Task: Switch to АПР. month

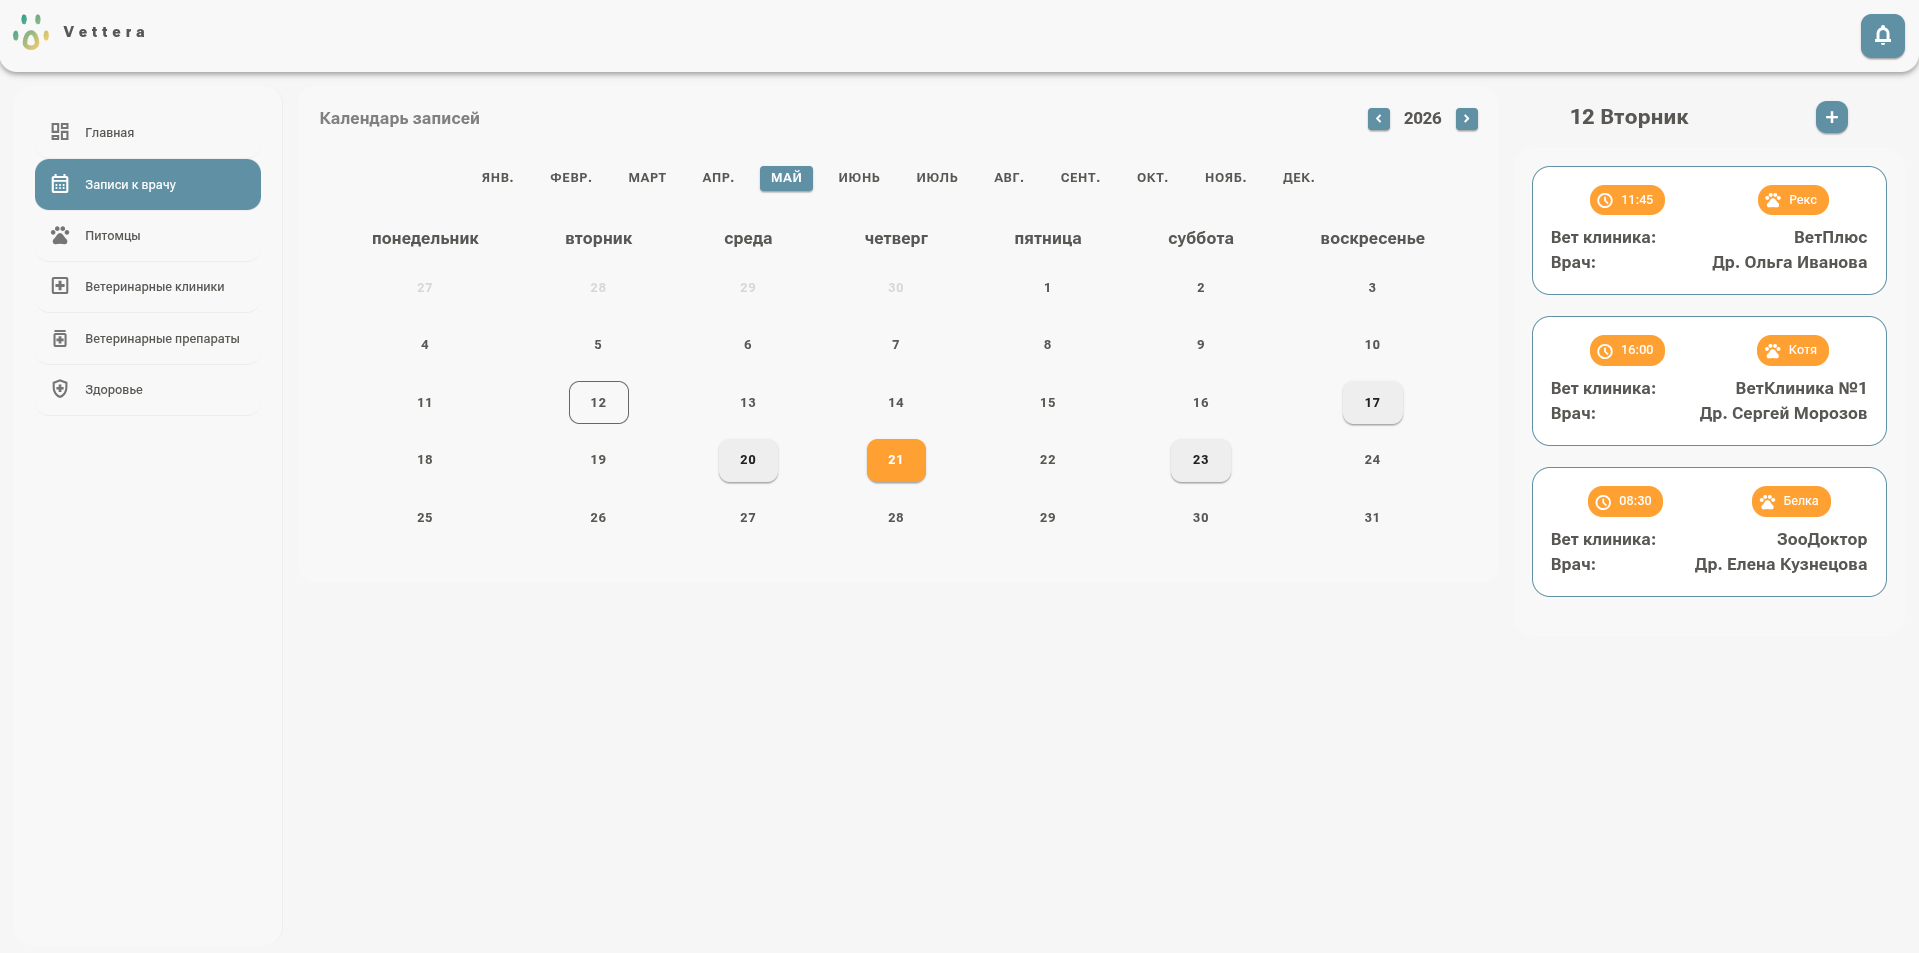Action: 718,178
